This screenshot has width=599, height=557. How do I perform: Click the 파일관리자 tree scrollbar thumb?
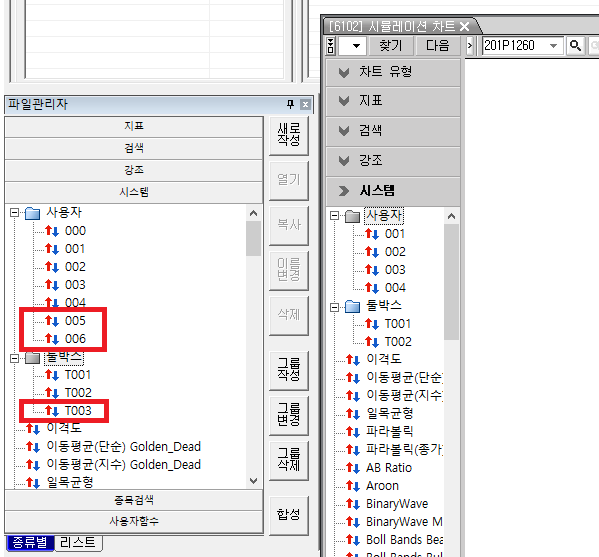coord(253,239)
